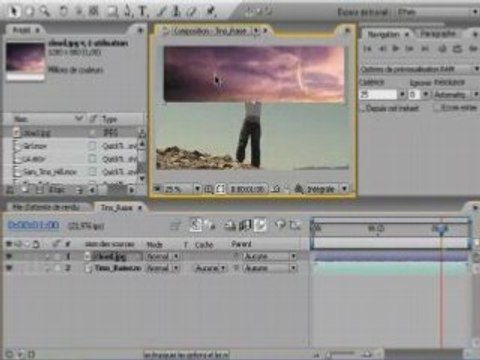Sort project items by Type column
480x360 pixels.
[109, 119]
